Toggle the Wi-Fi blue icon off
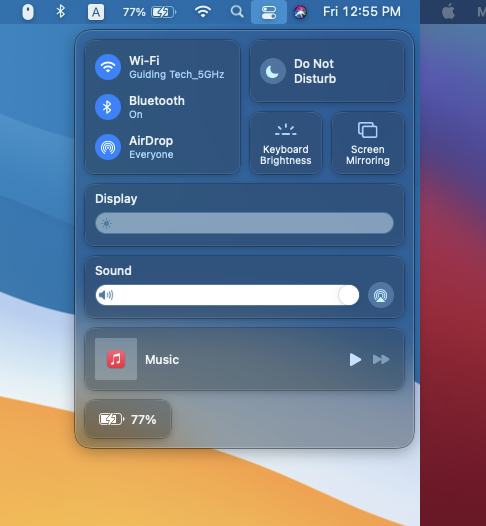 [x=108, y=67]
